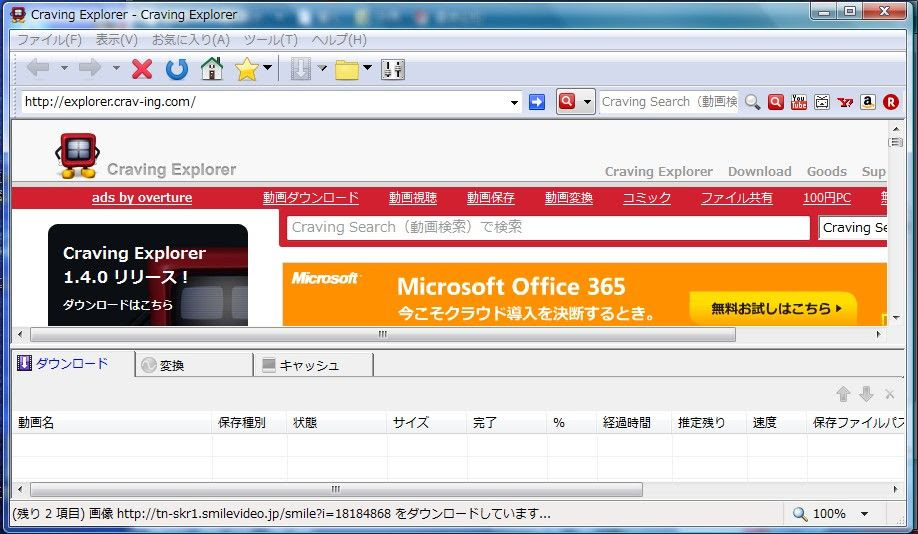Screen dimensions: 918x534
Task: Search Amazon with the 'a' icon
Action: pyautogui.click(x=868, y=102)
